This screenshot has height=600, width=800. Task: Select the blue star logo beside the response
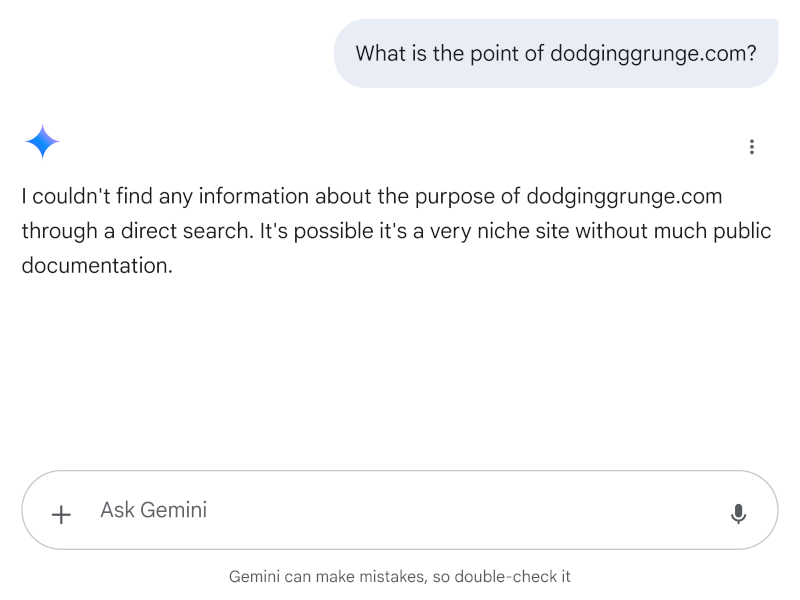click(40, 141)
